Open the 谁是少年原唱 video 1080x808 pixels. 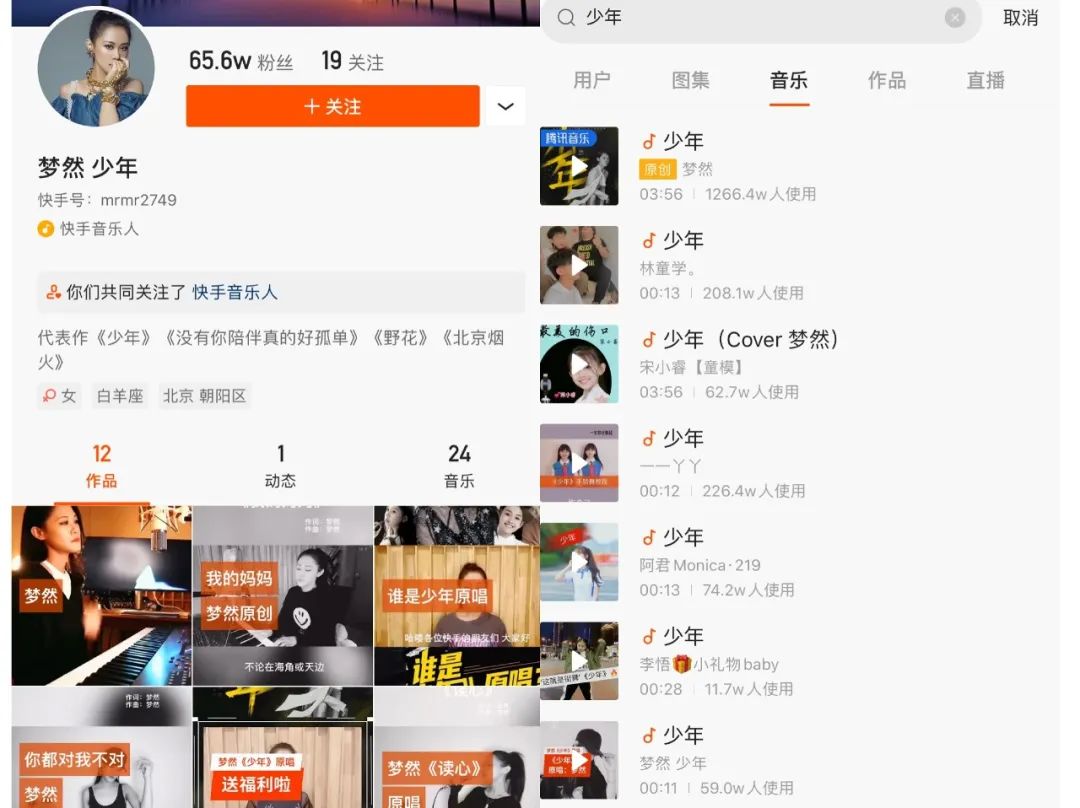[x=457, y=596]
